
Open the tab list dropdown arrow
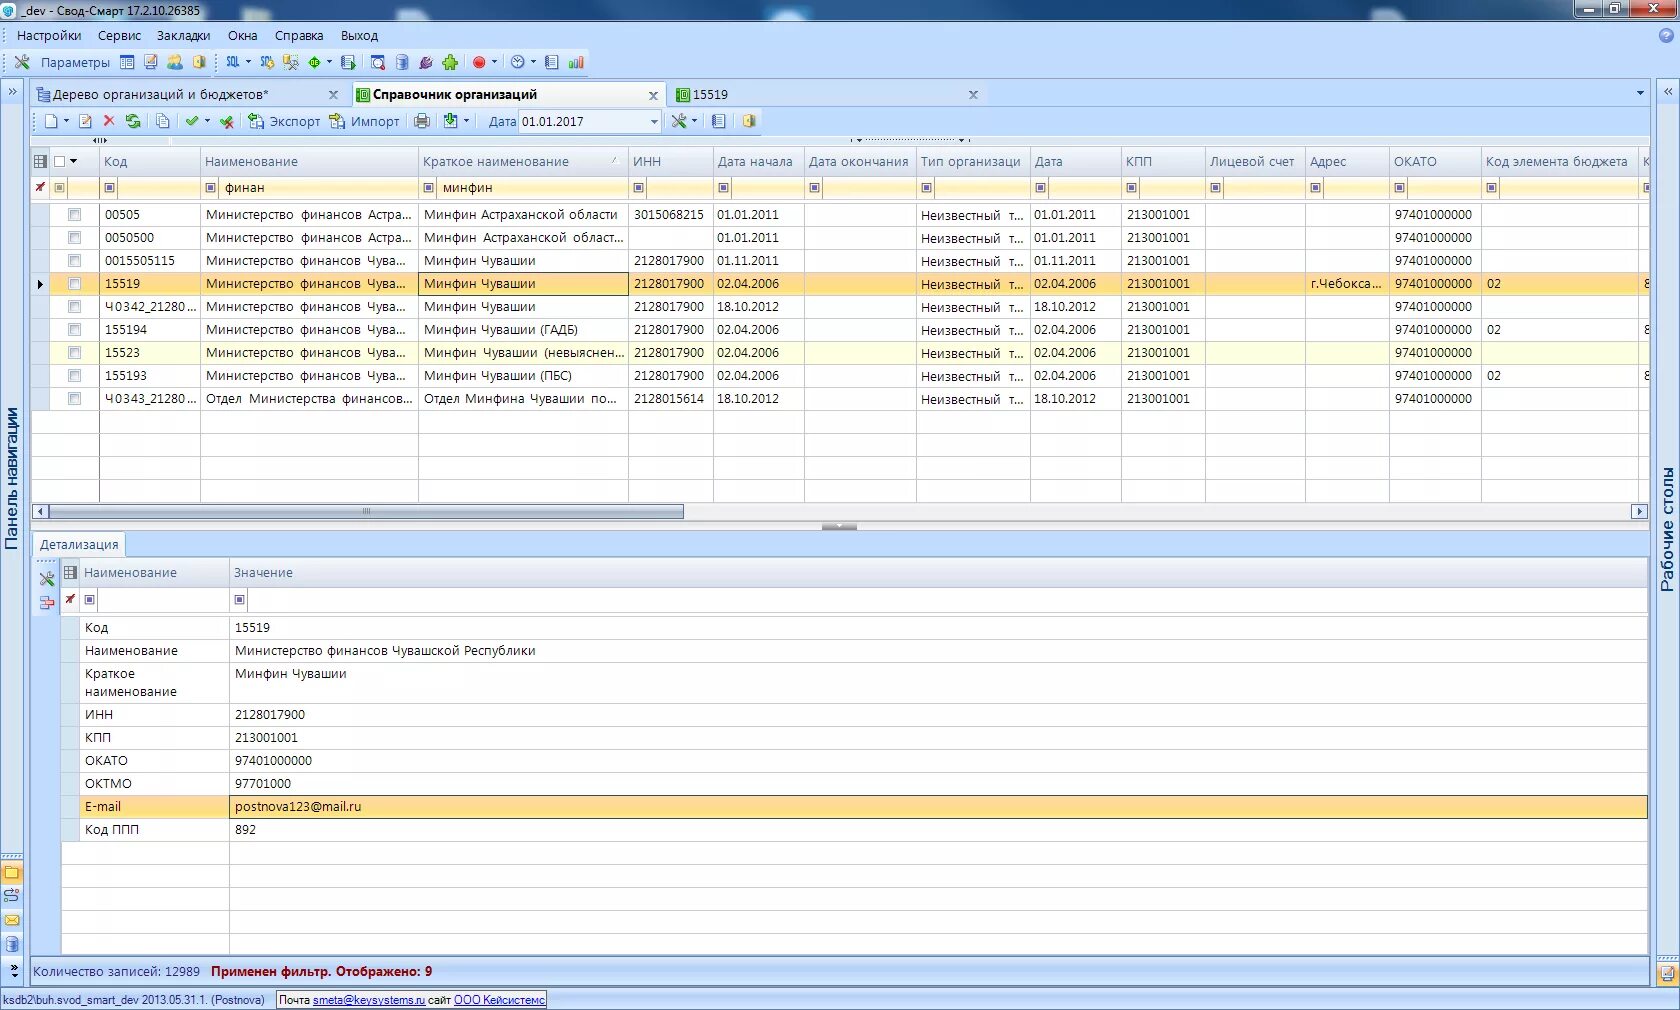(x=1640, y=93)
